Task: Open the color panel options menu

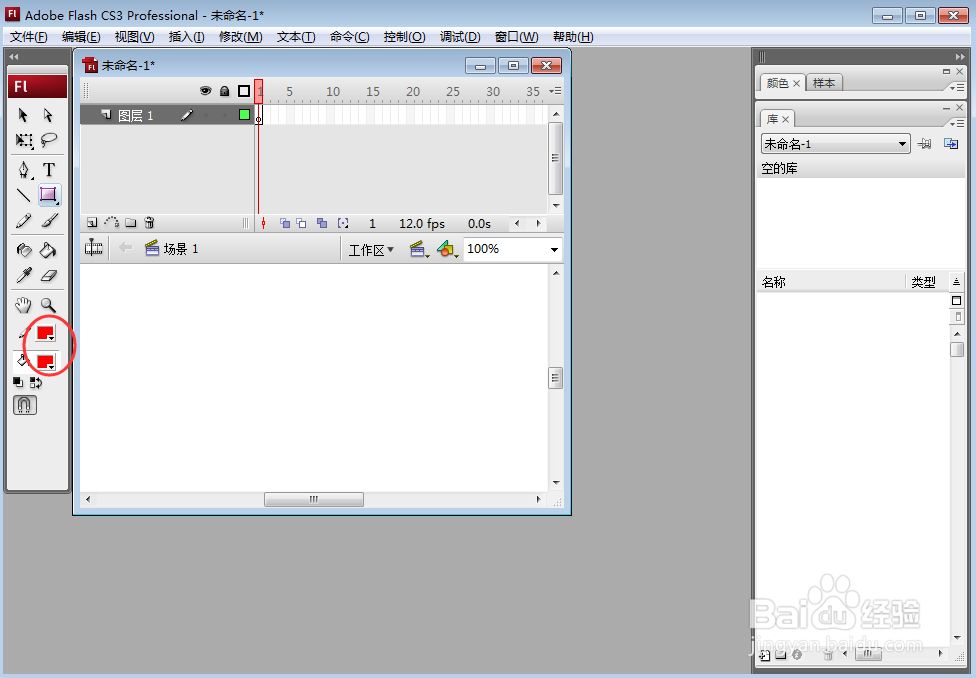Action: 957,87
